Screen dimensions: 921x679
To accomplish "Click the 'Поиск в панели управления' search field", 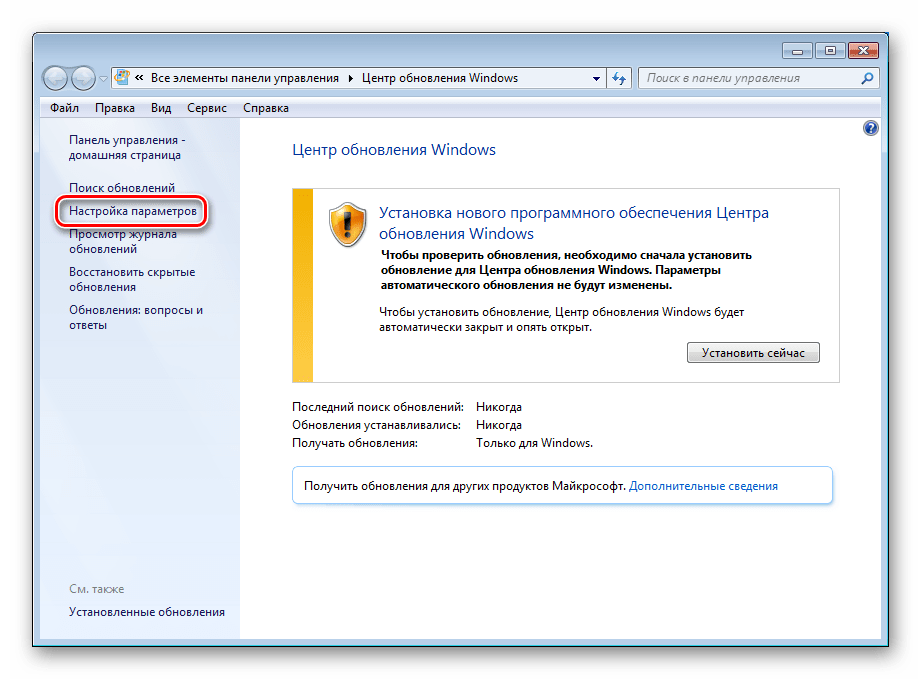I will pos(750,78).
